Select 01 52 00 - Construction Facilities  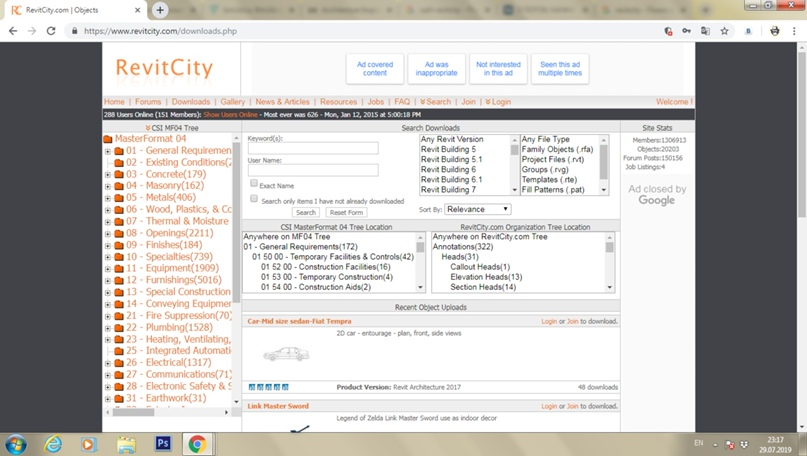click(325, 267)
